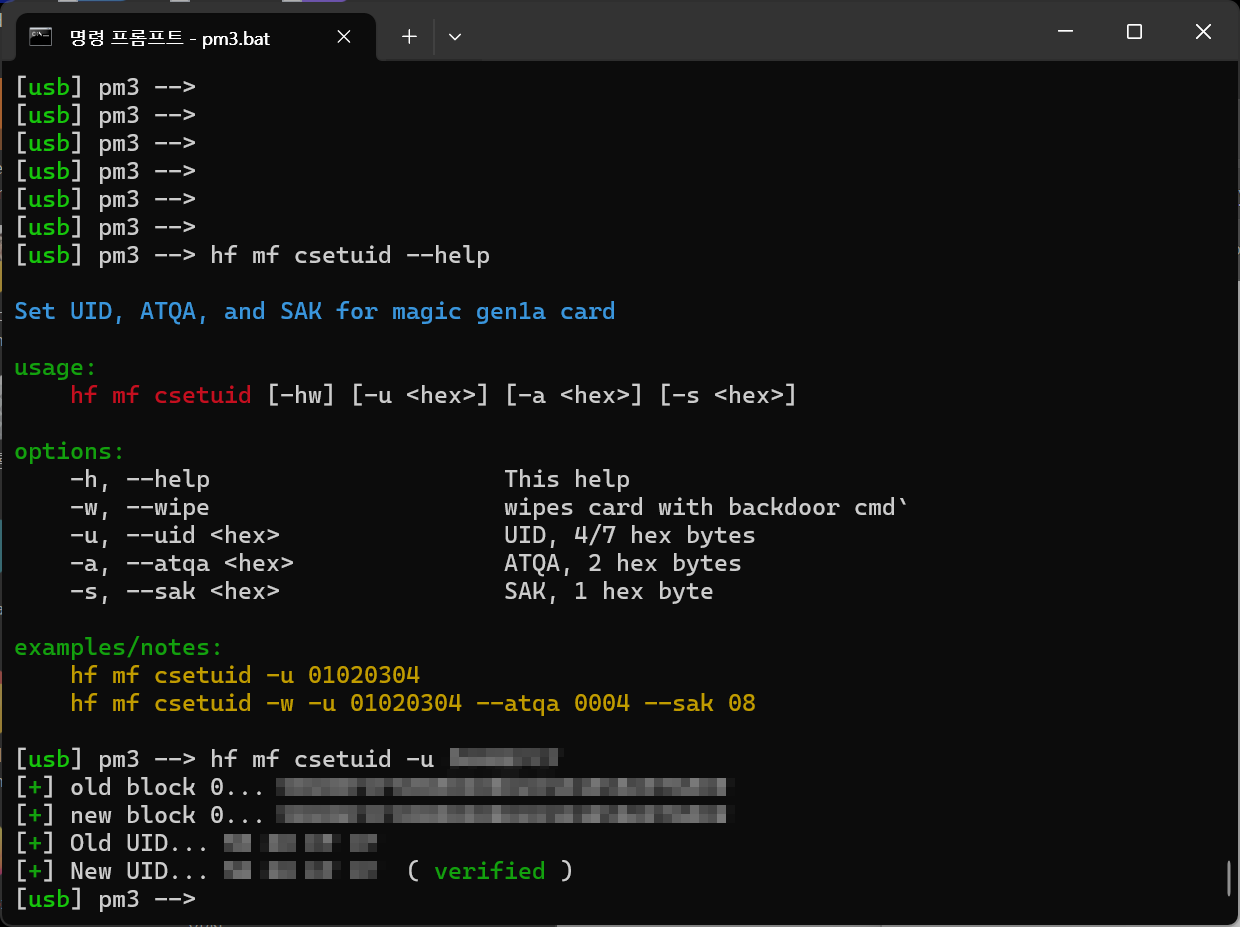Click the executed command 'hf mf csetuid -u'
Image resolution: width=1240 pixels, height=927 pixels.
pos(322,759)
